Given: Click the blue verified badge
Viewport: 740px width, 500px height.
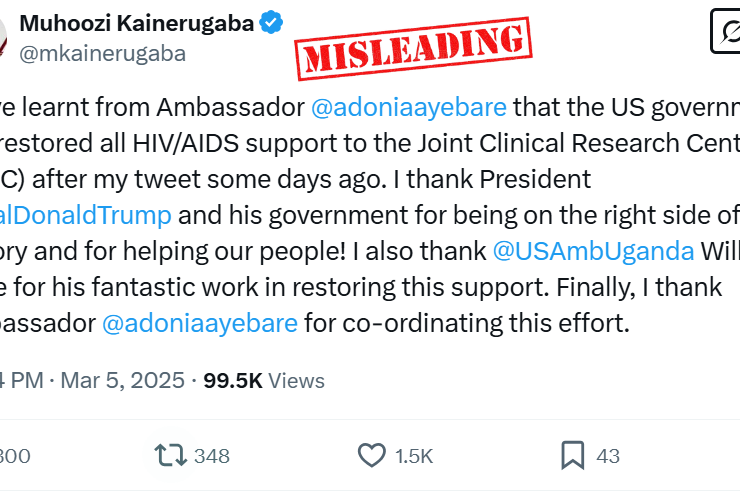Looking at the screenshot, I should pos(271,23).
